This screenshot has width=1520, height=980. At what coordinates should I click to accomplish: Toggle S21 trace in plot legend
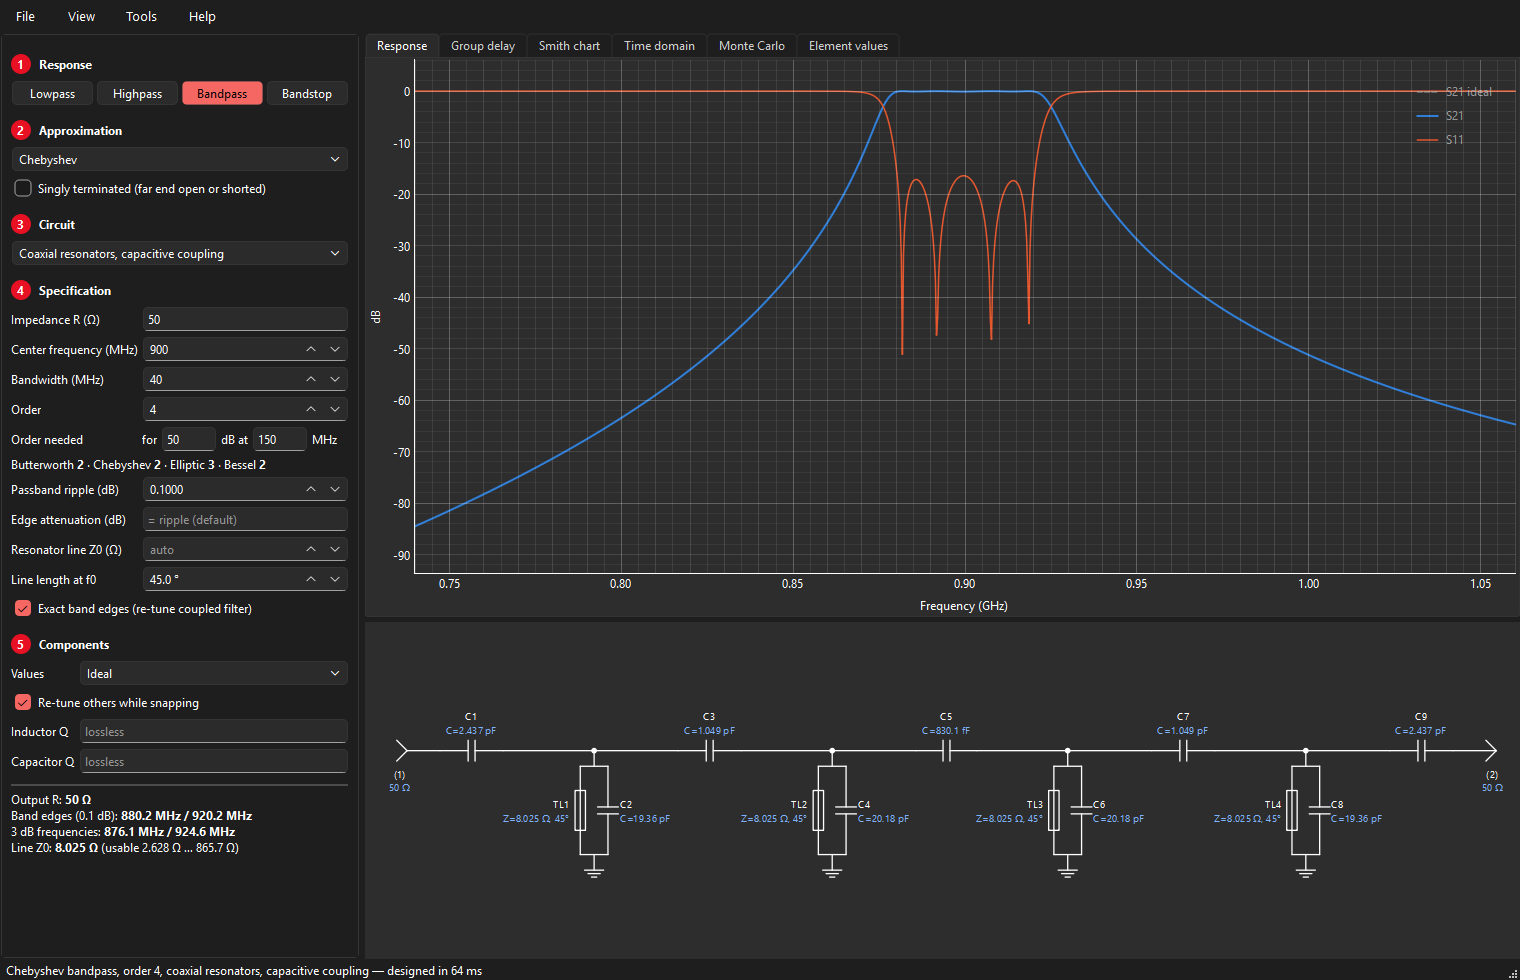[x=1440, y=115]
